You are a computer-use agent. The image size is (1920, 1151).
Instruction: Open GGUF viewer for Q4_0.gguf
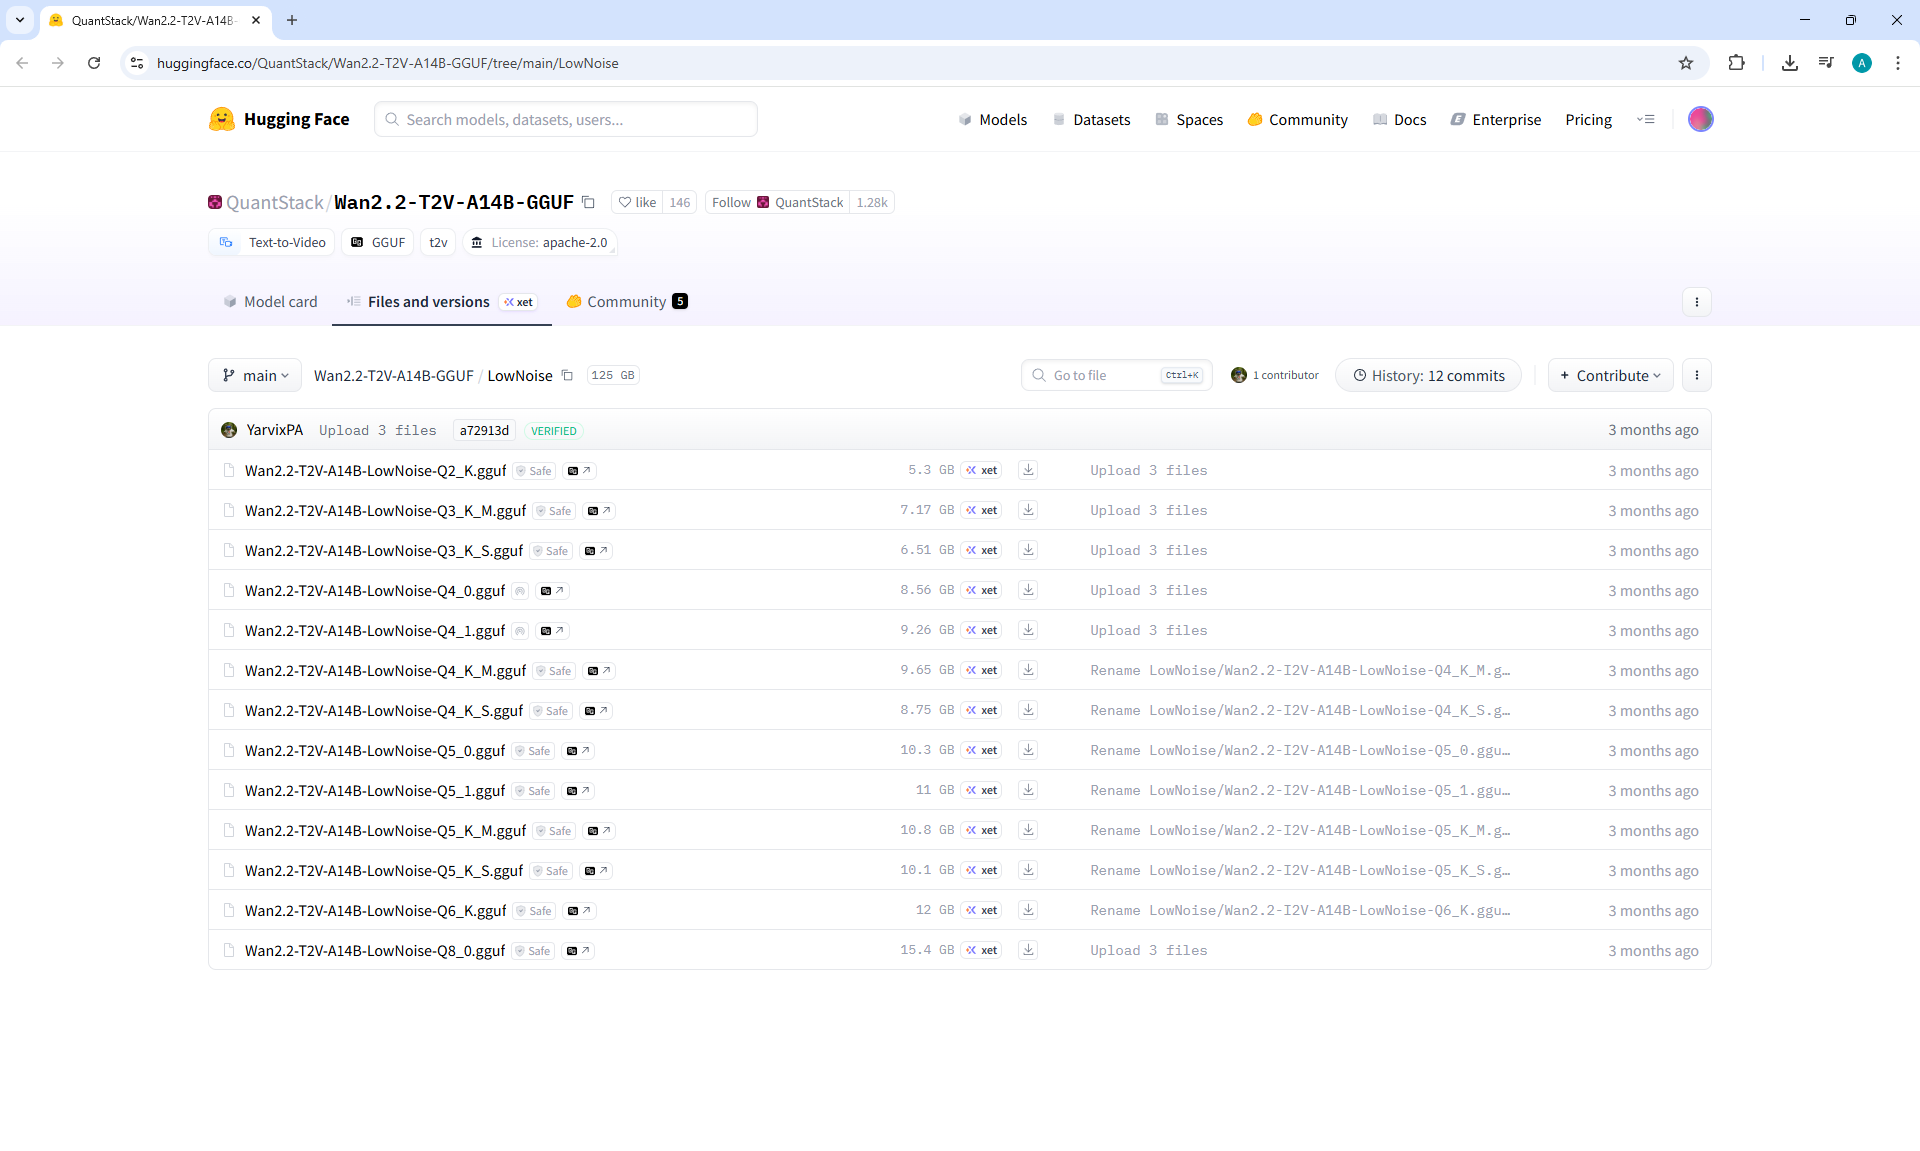point(552,591)
